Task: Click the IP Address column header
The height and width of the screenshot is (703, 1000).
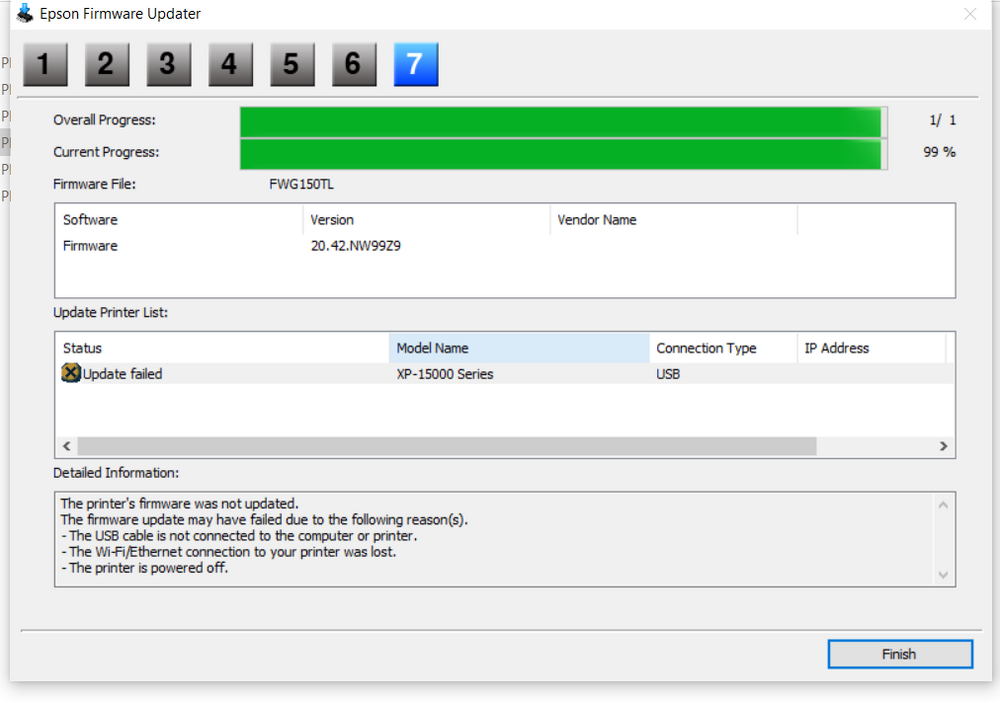Action: (x=870, y=348)
